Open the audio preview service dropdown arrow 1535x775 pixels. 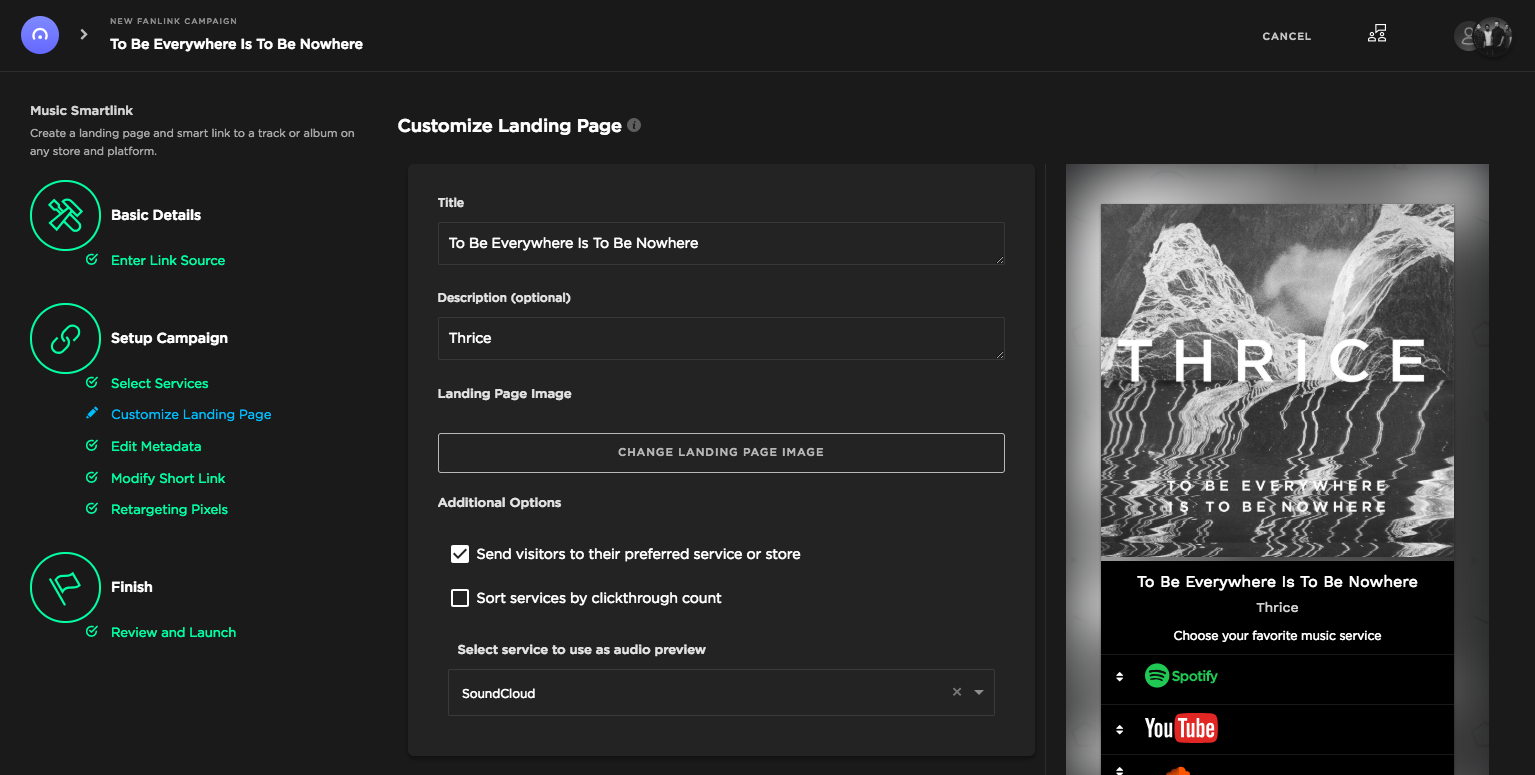[x=979, y=692]
